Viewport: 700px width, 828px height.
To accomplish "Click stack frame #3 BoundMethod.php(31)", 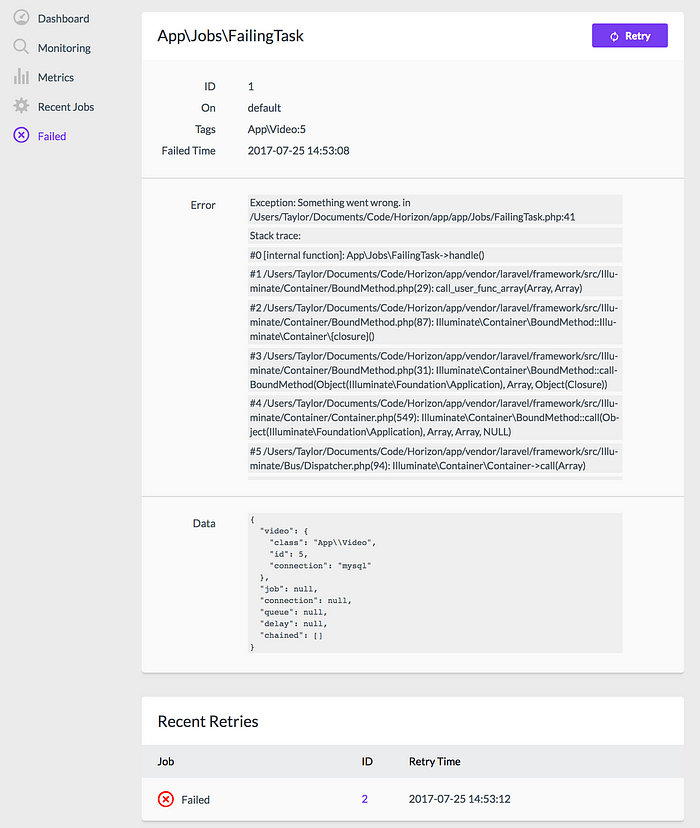I will click(435, 370).
